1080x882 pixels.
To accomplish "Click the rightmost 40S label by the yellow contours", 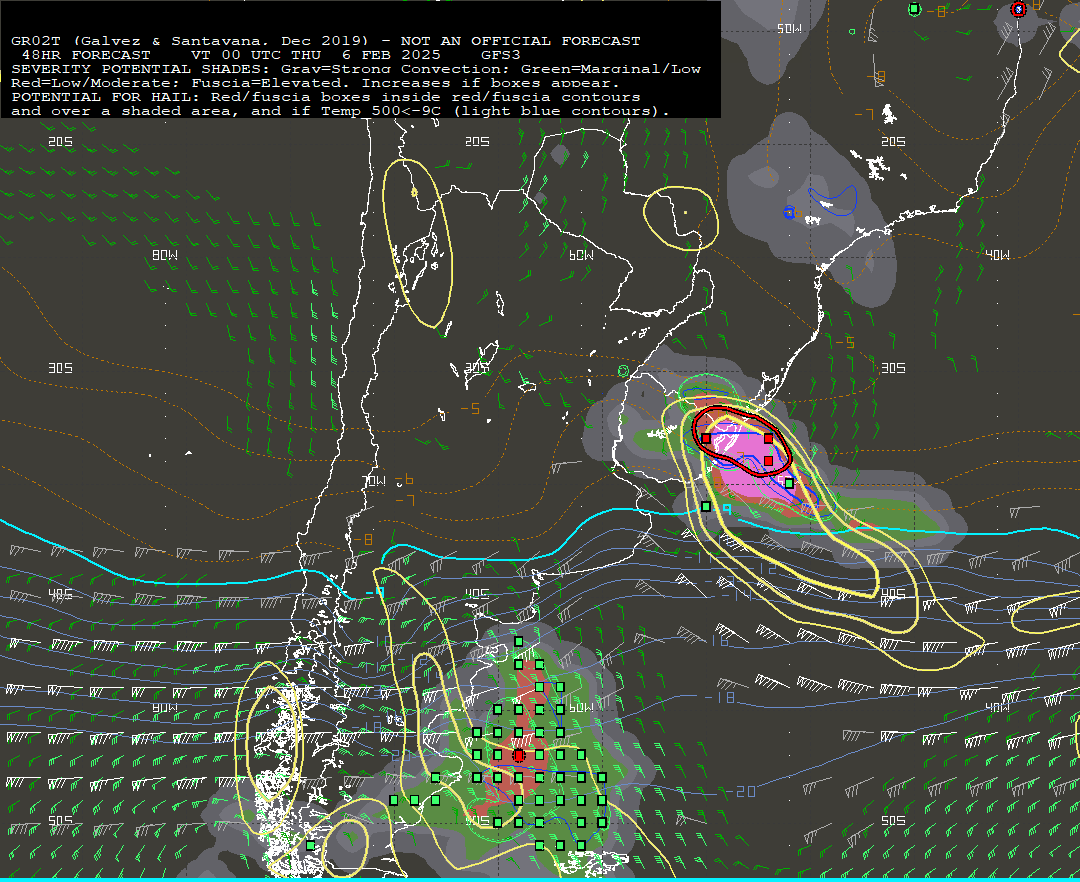I will click(893, 594).
